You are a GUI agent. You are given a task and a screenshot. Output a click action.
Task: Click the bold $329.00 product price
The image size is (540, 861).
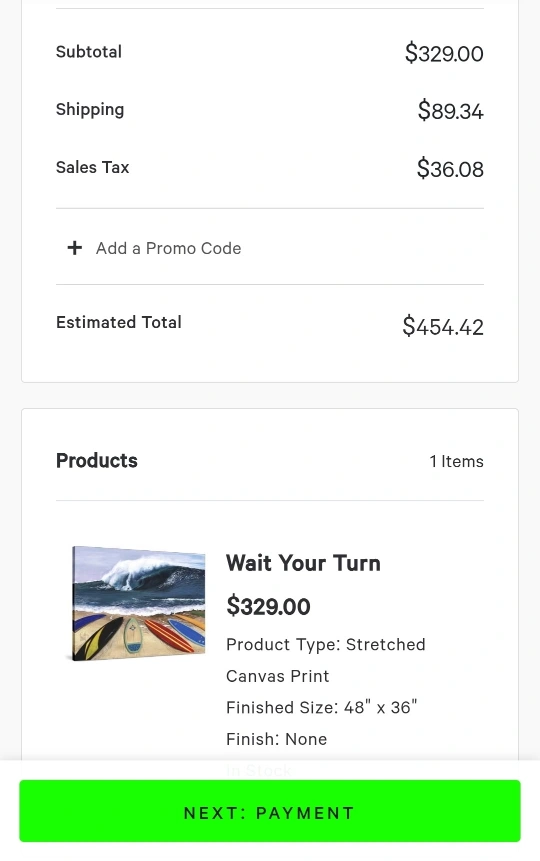pyautogui.click(x=269, y=607)
